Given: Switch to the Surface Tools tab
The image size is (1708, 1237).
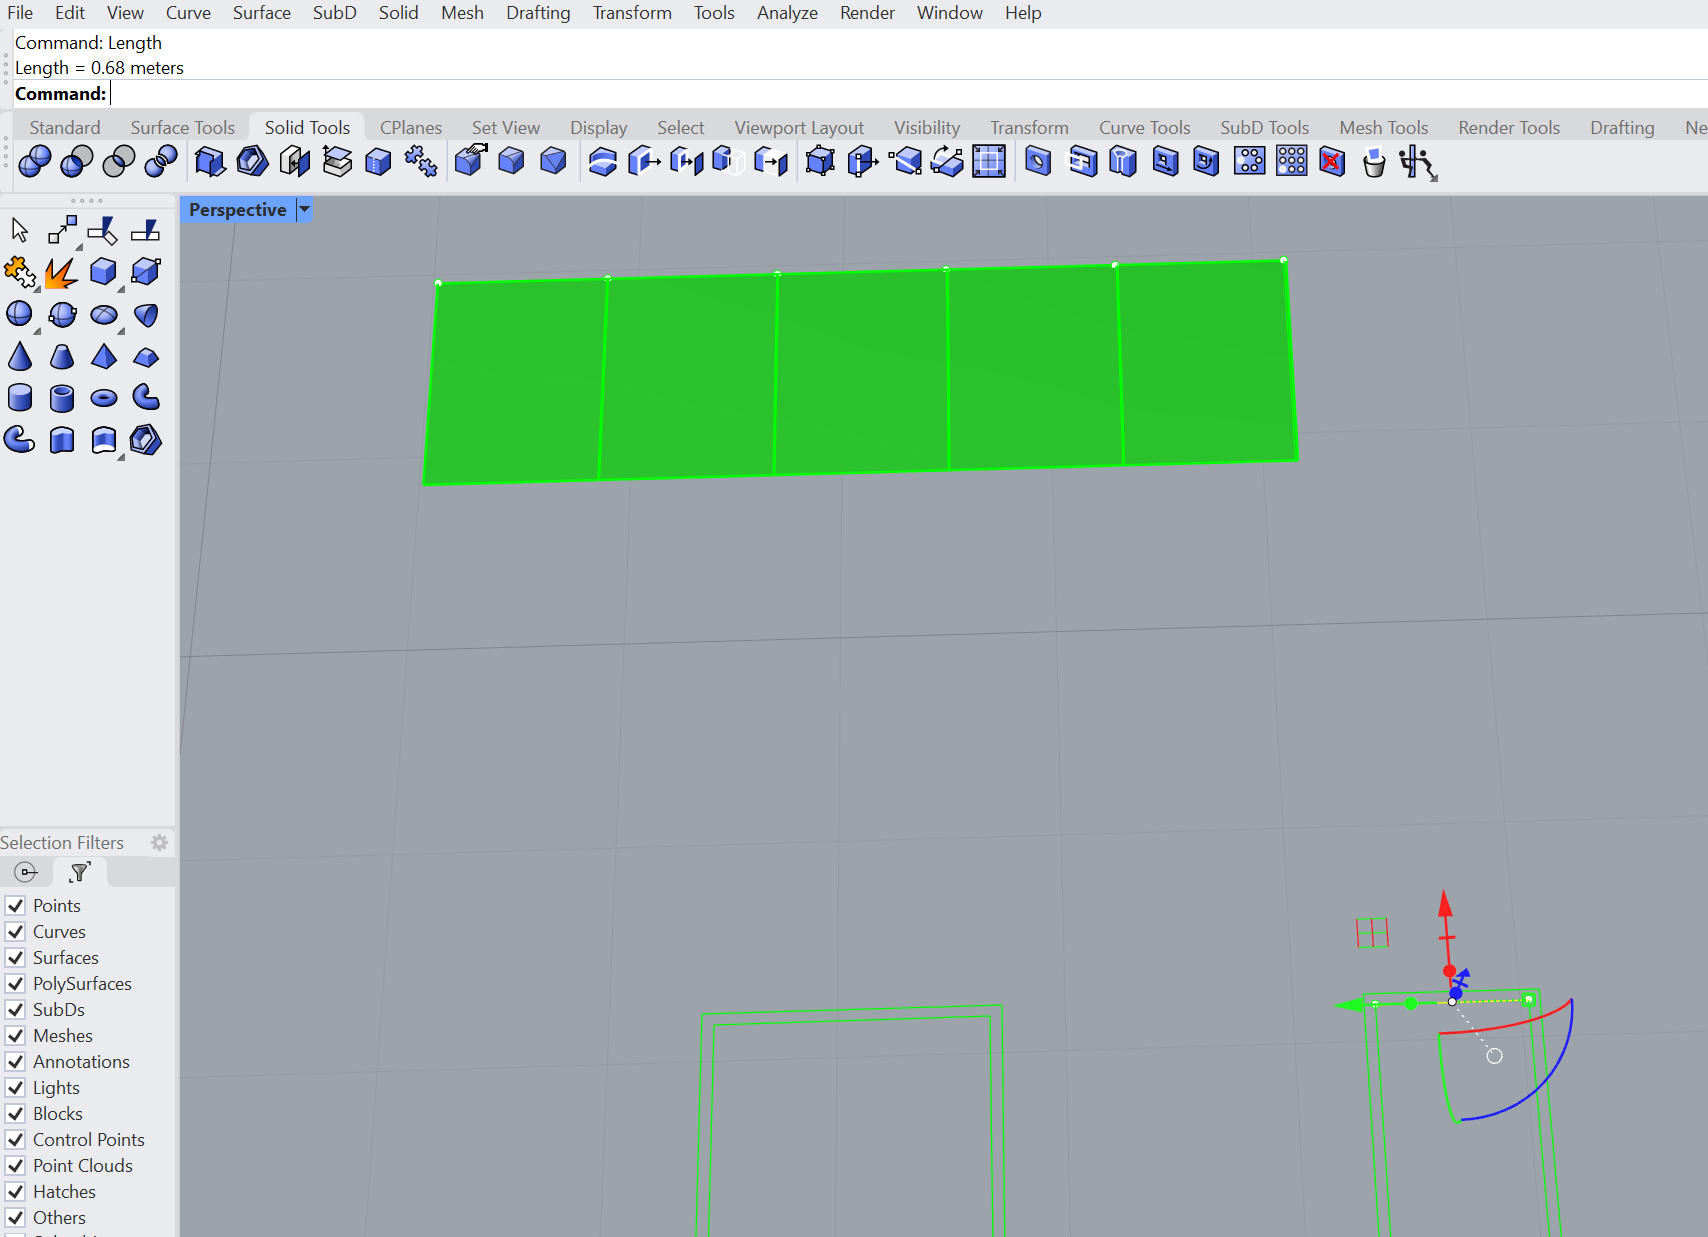Looking at the screenshot, I should [182, 127].
